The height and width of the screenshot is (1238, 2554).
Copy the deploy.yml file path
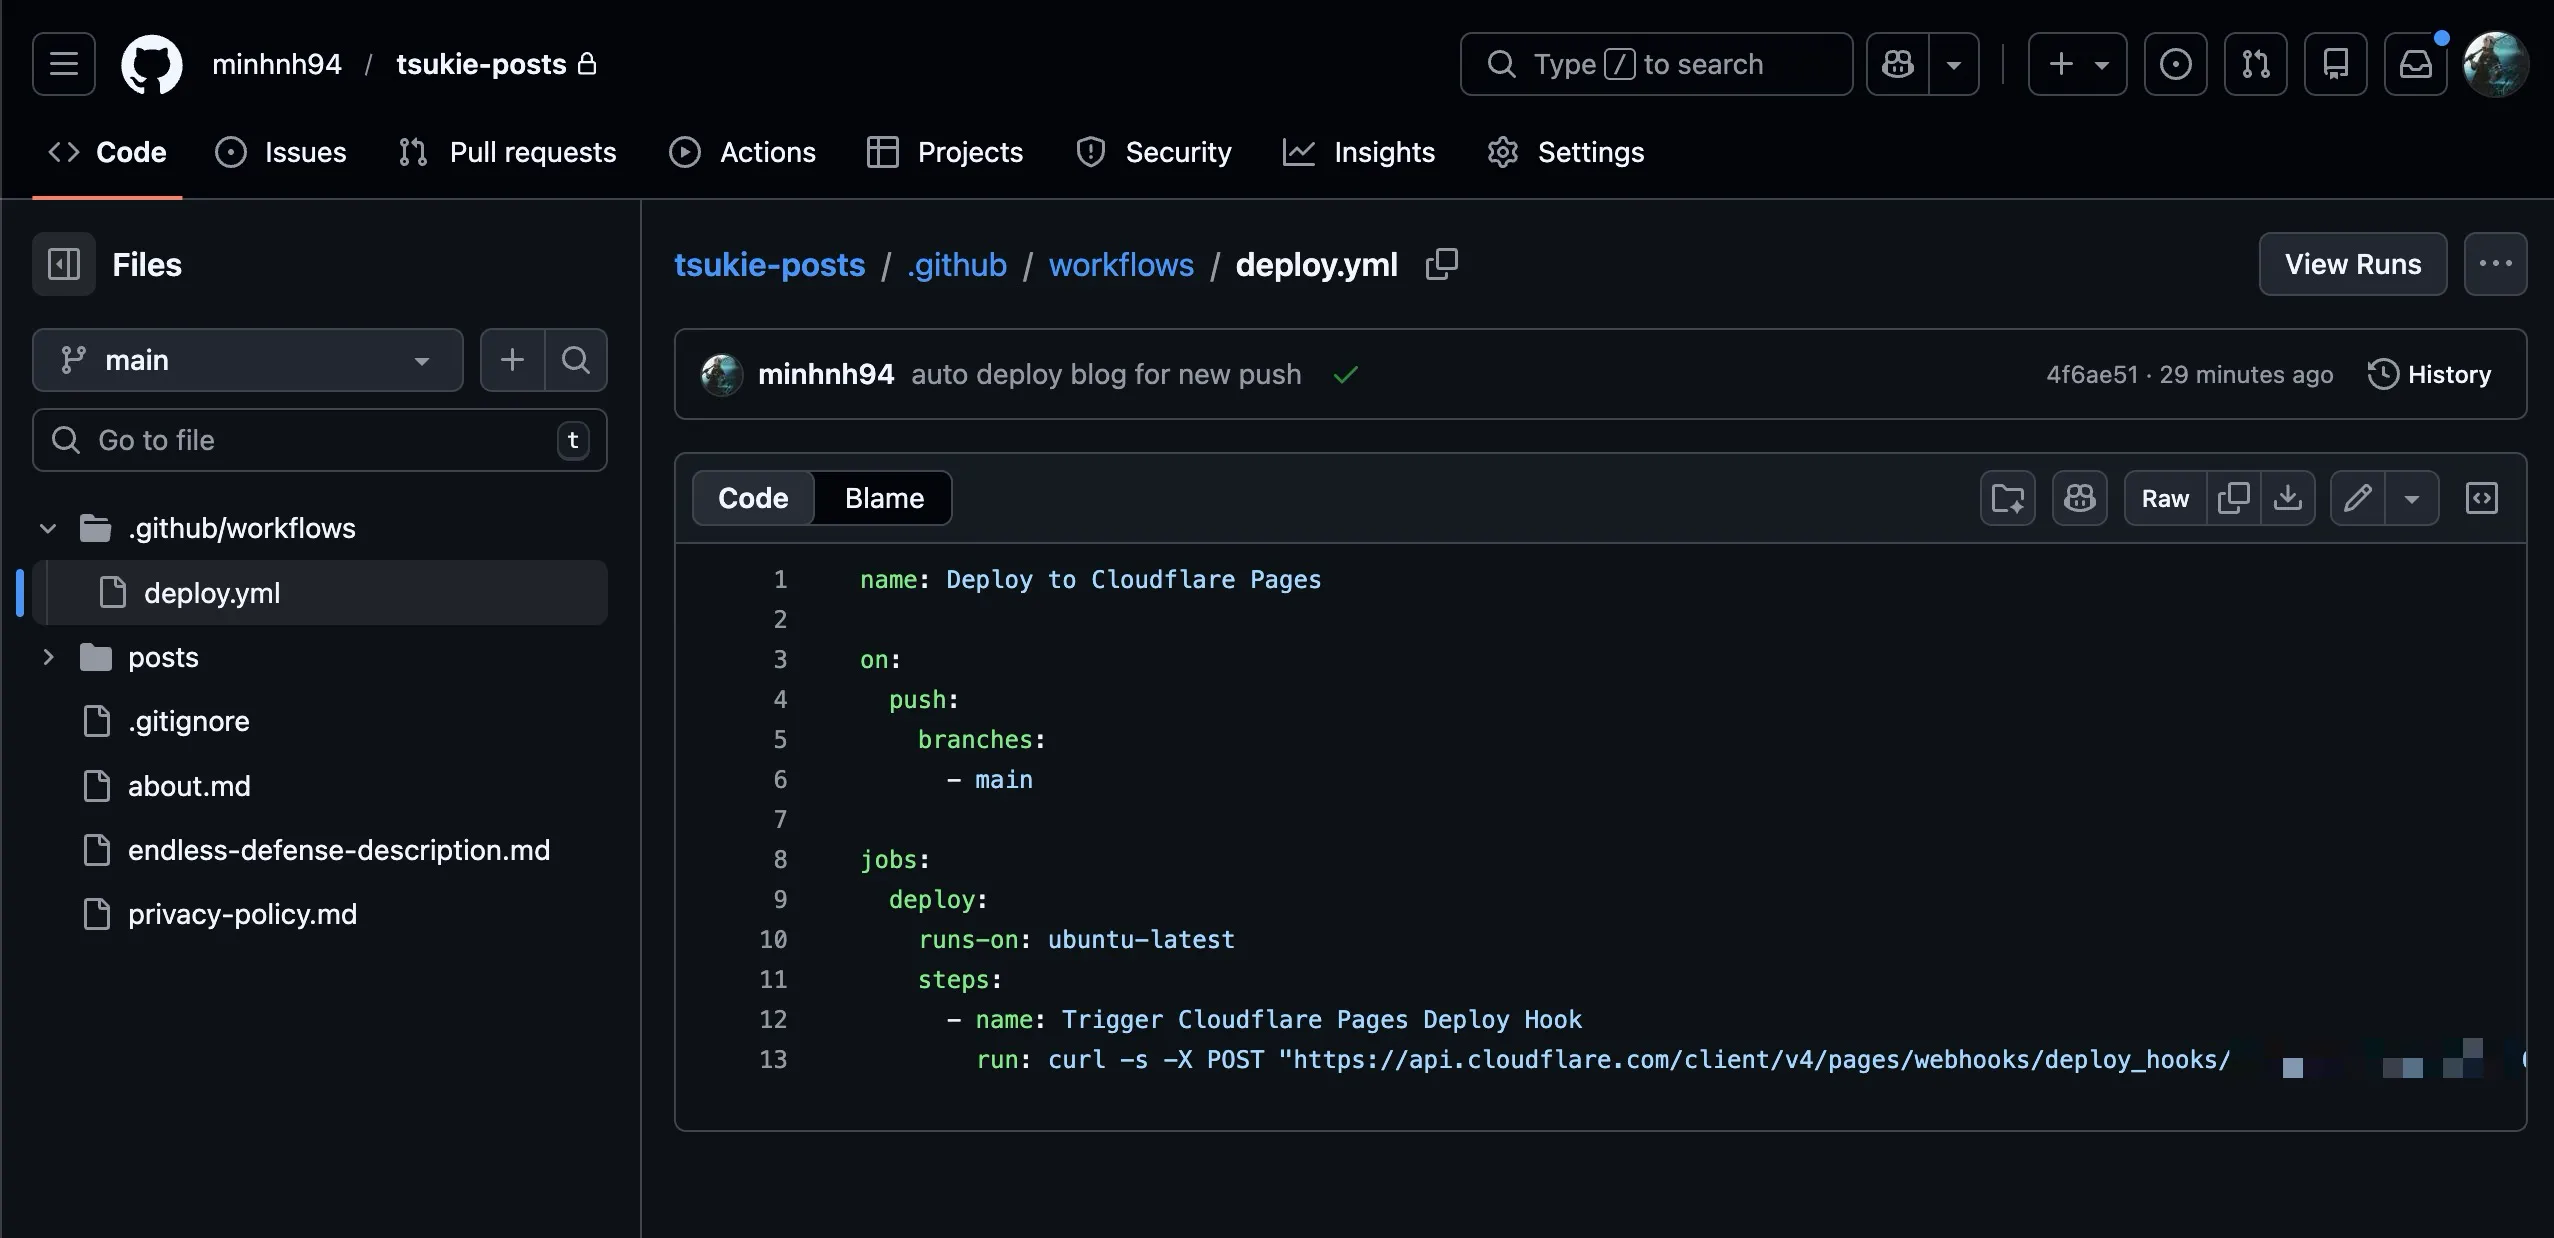pyautogui.click(x=1442, y=263)
